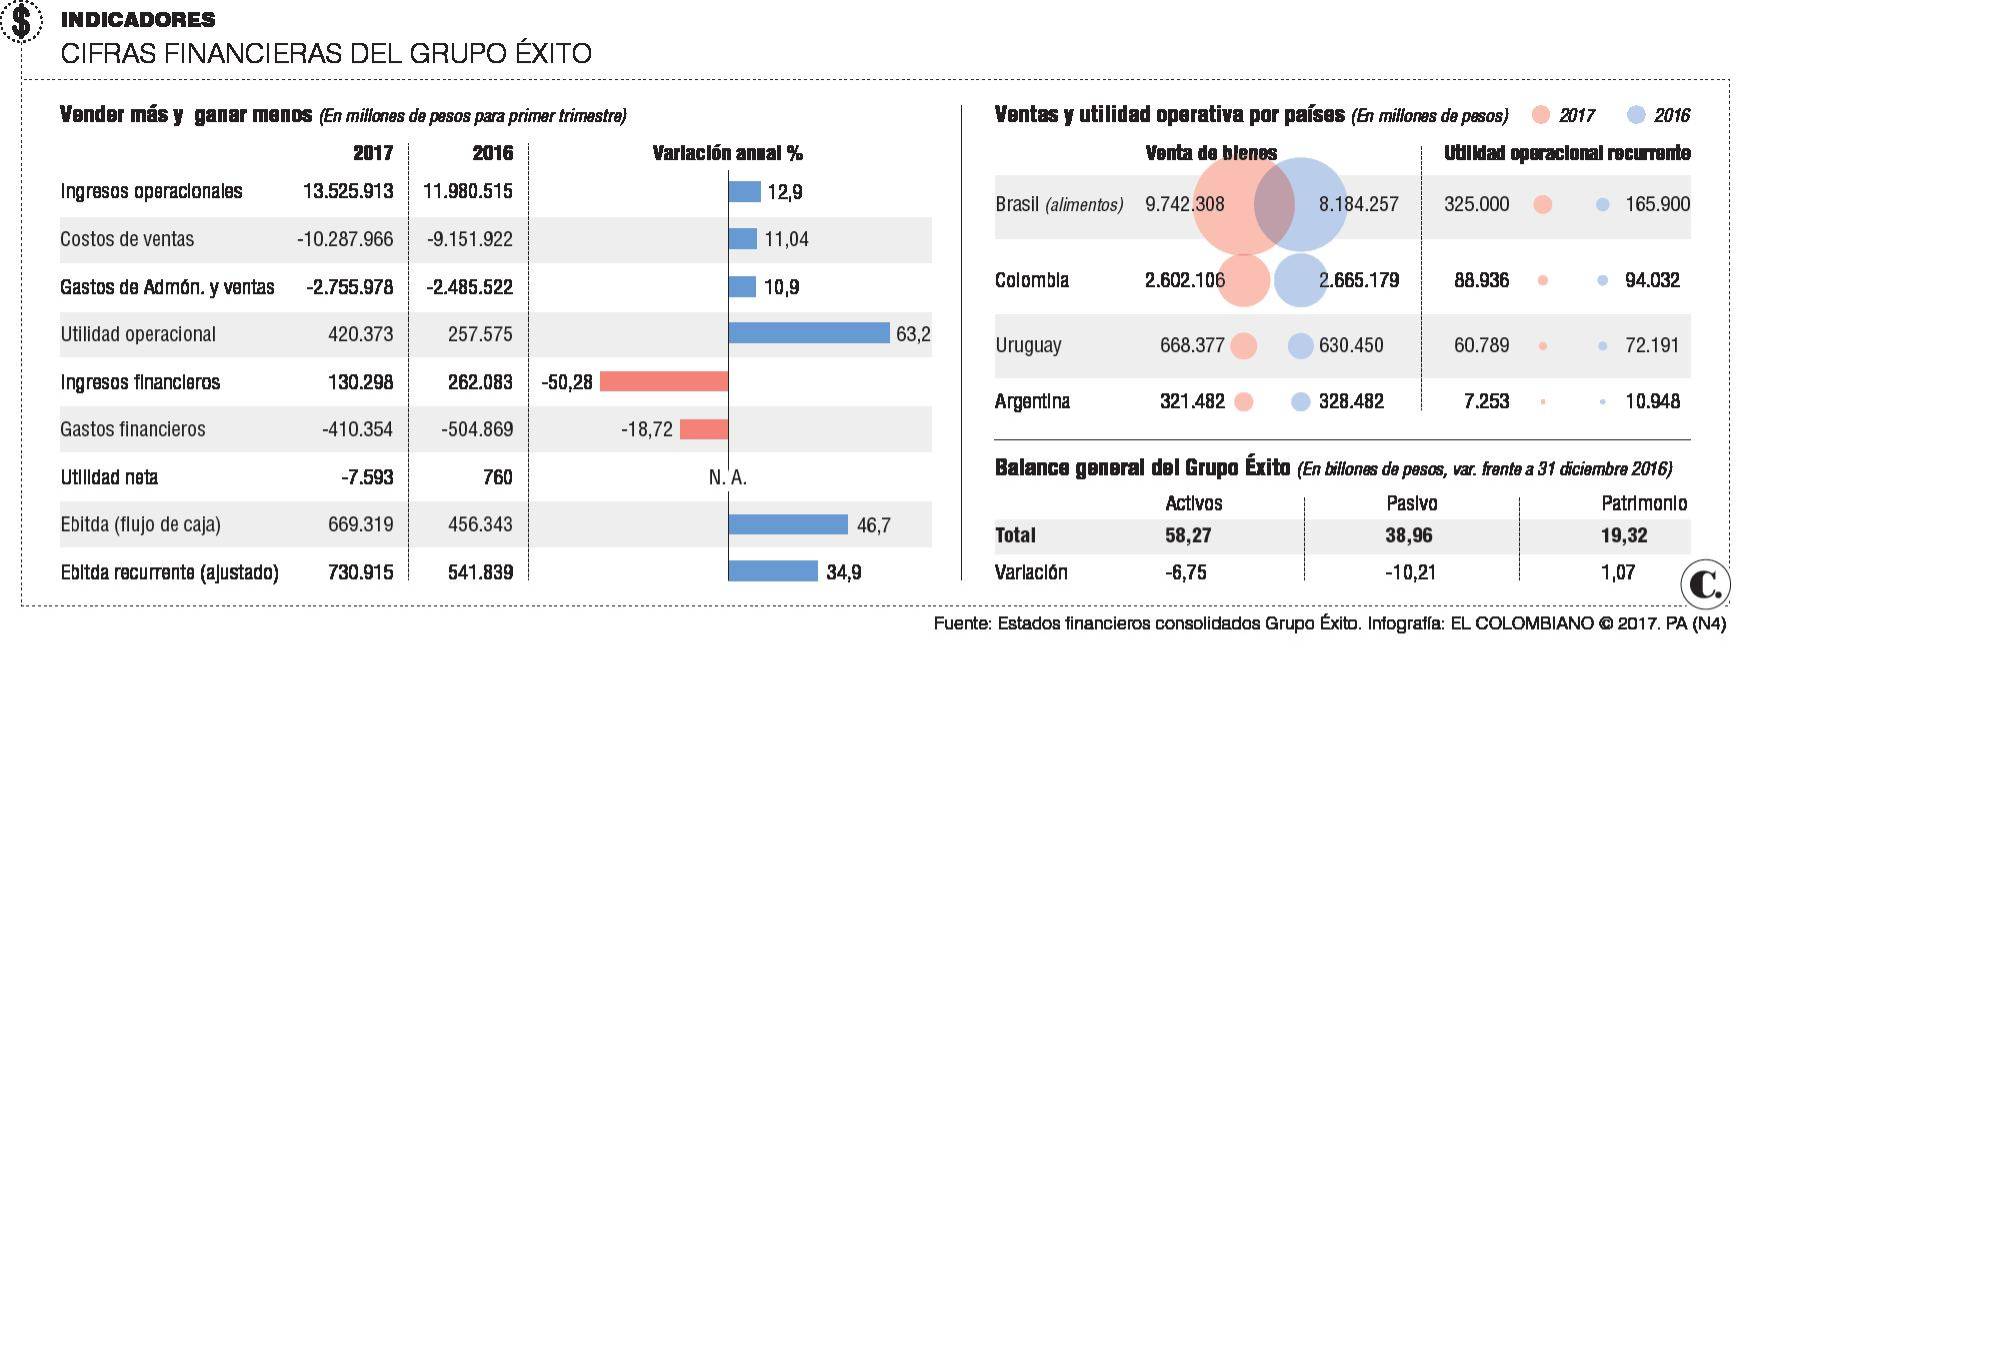Click the dollar sign icon beside INDICADORES

pos(21,21)
